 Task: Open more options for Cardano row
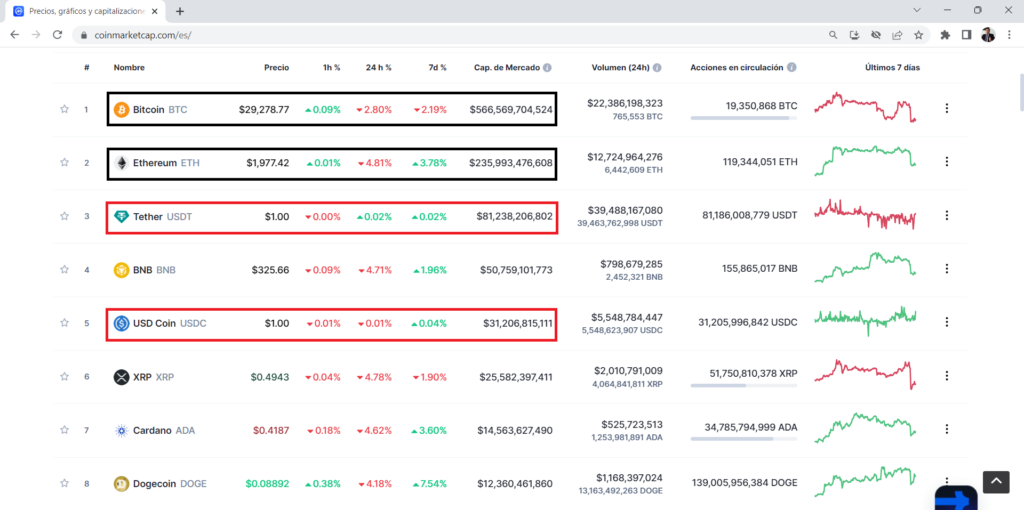point(947,430)
